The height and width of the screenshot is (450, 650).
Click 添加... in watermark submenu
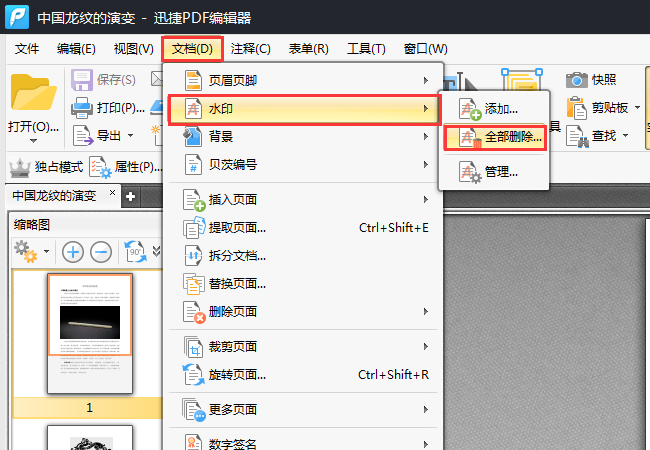click(494, 109)
